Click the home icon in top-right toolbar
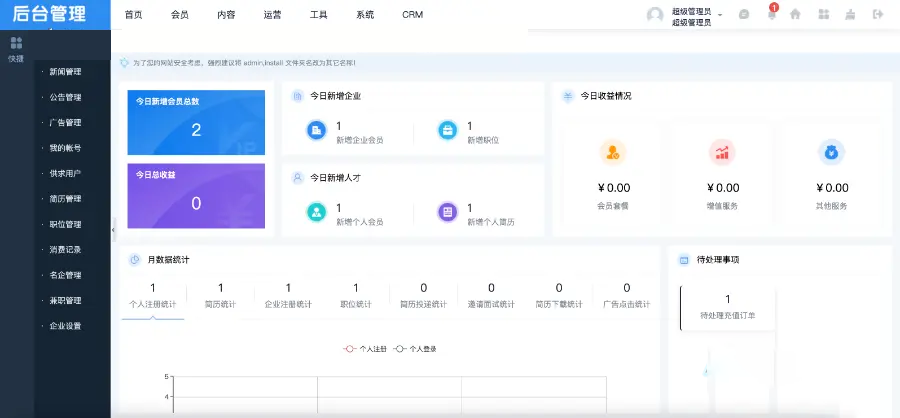This screenshot has height=418, width=900. point(796,15)
